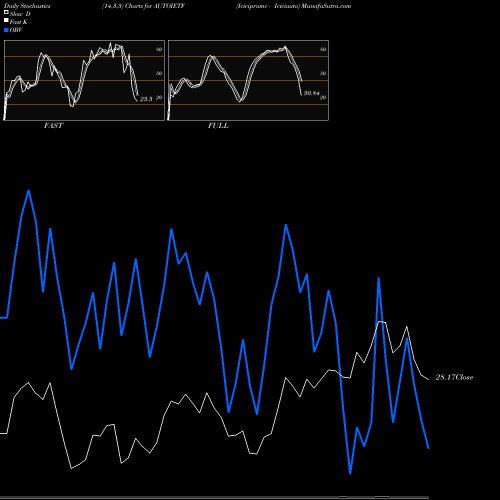Image resolution: width=500 pixels, height=500 pixels.
Task: Click the 50 axis label in FULL chart
Action: point(323,73)
